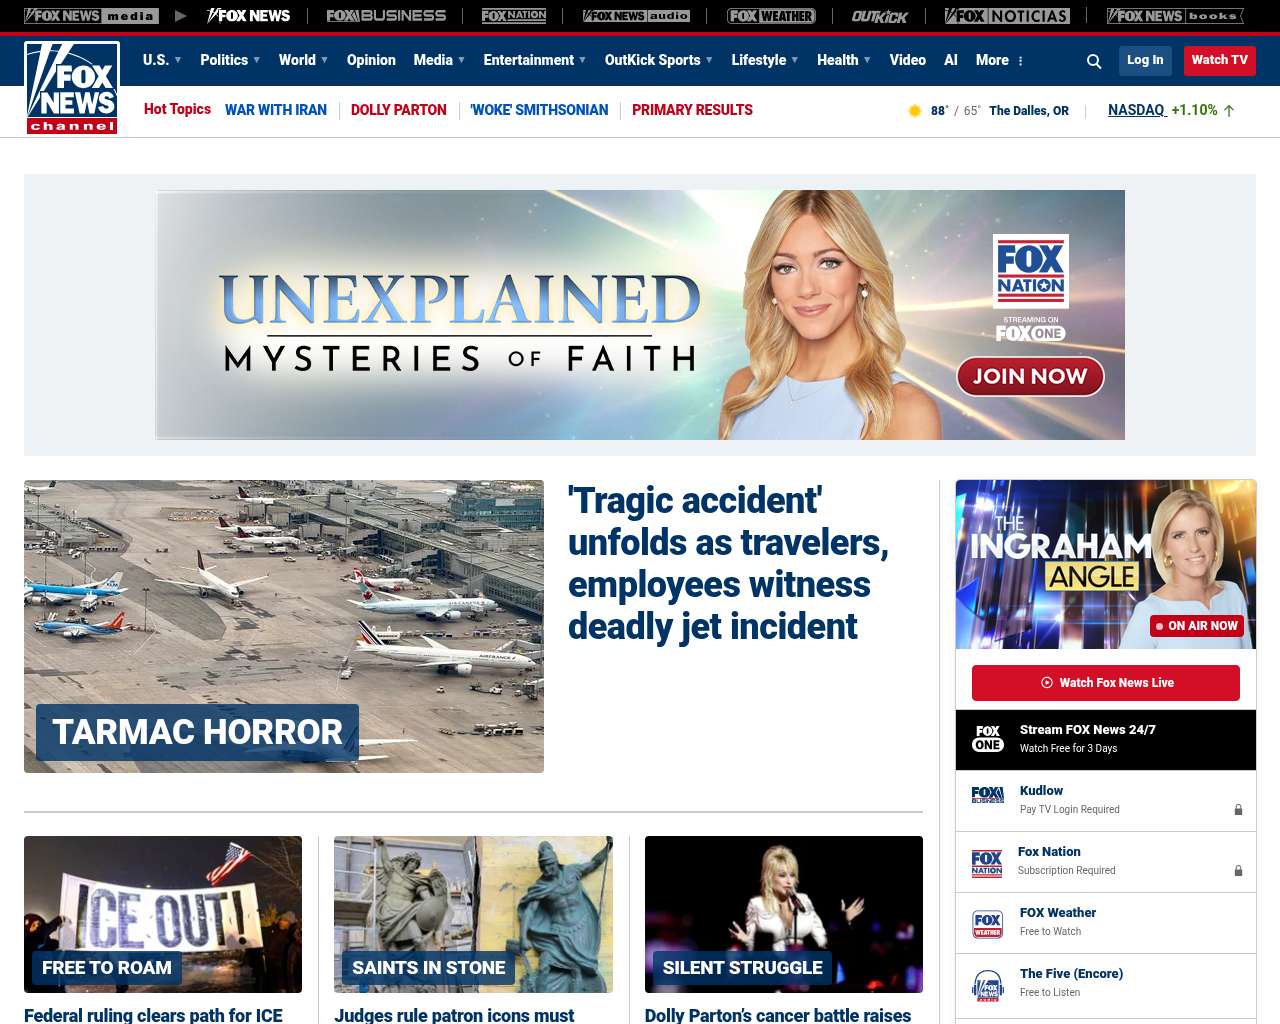Open Fox Weather logo in top bar
The width and height of the screenshot is (1280, 1024).
pos(771,16)
